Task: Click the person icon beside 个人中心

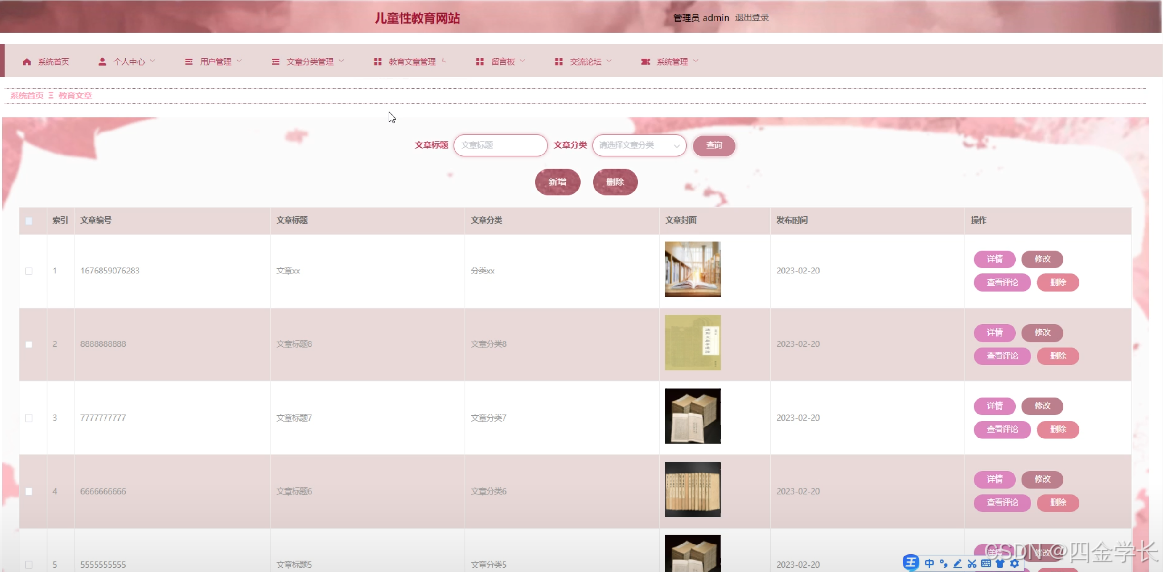Action: [x=102, y=62]
